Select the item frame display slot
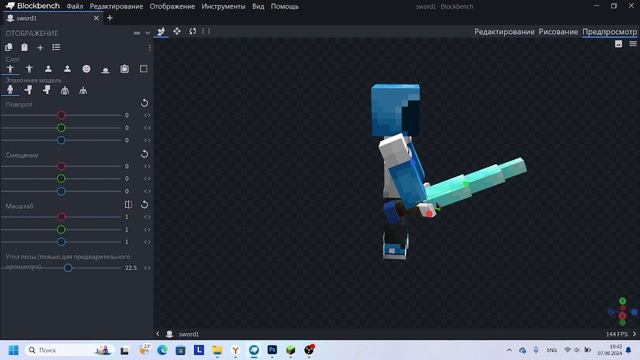Viewport: 640px width, 360px height. pos(124,69)
